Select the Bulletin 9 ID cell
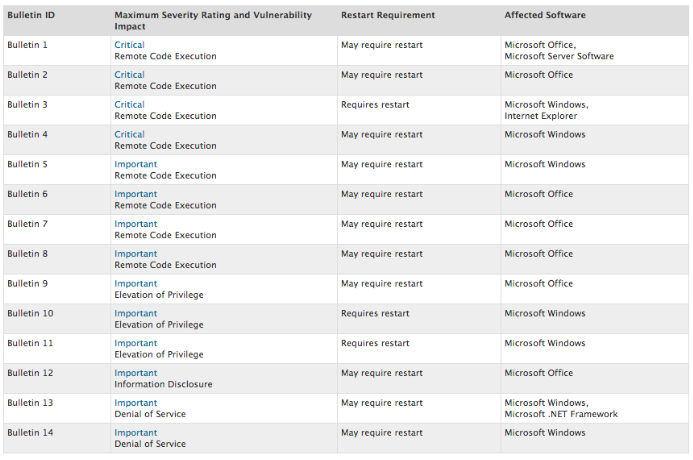 click(x=57, y=289)
